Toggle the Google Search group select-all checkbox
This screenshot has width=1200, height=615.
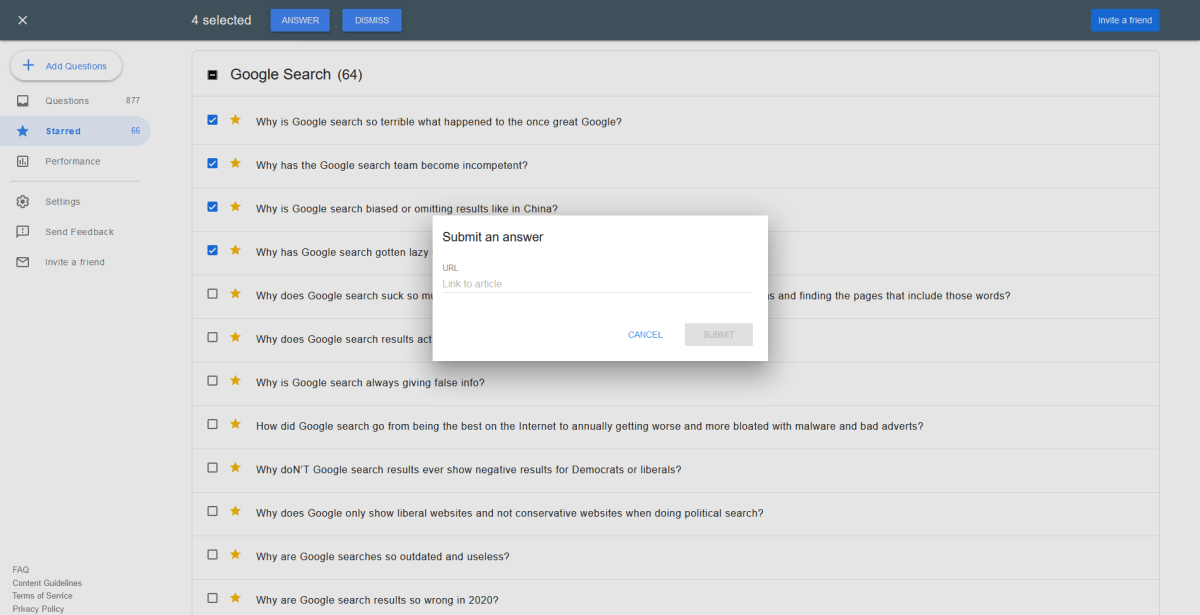(212, 75)
